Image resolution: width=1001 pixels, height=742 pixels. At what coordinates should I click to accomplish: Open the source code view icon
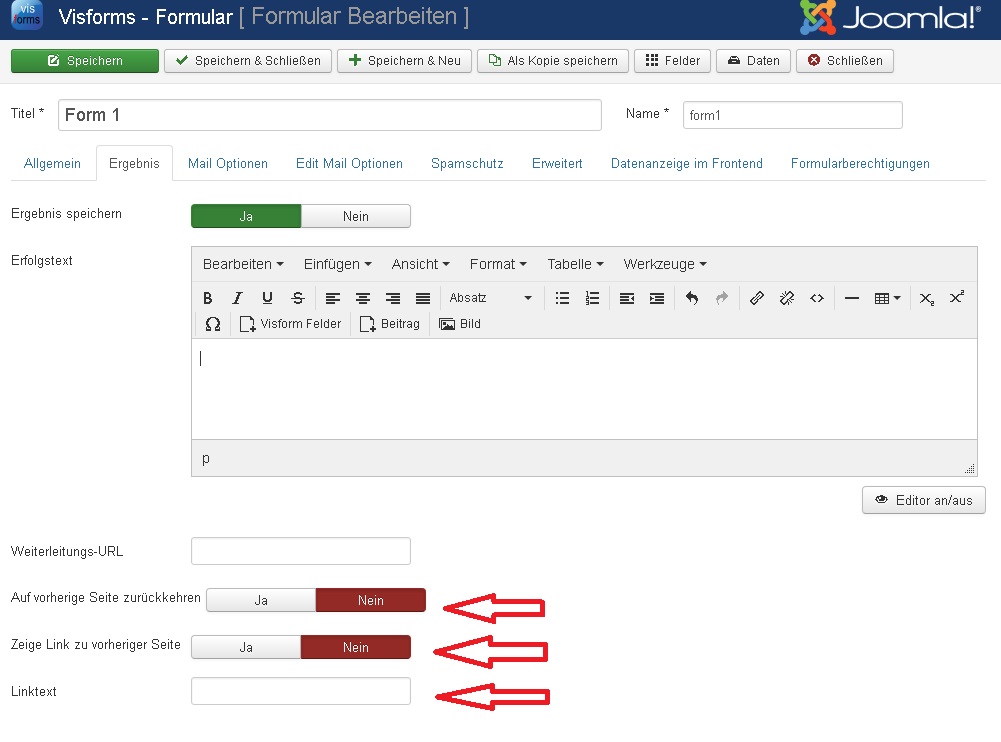(818, 298)
